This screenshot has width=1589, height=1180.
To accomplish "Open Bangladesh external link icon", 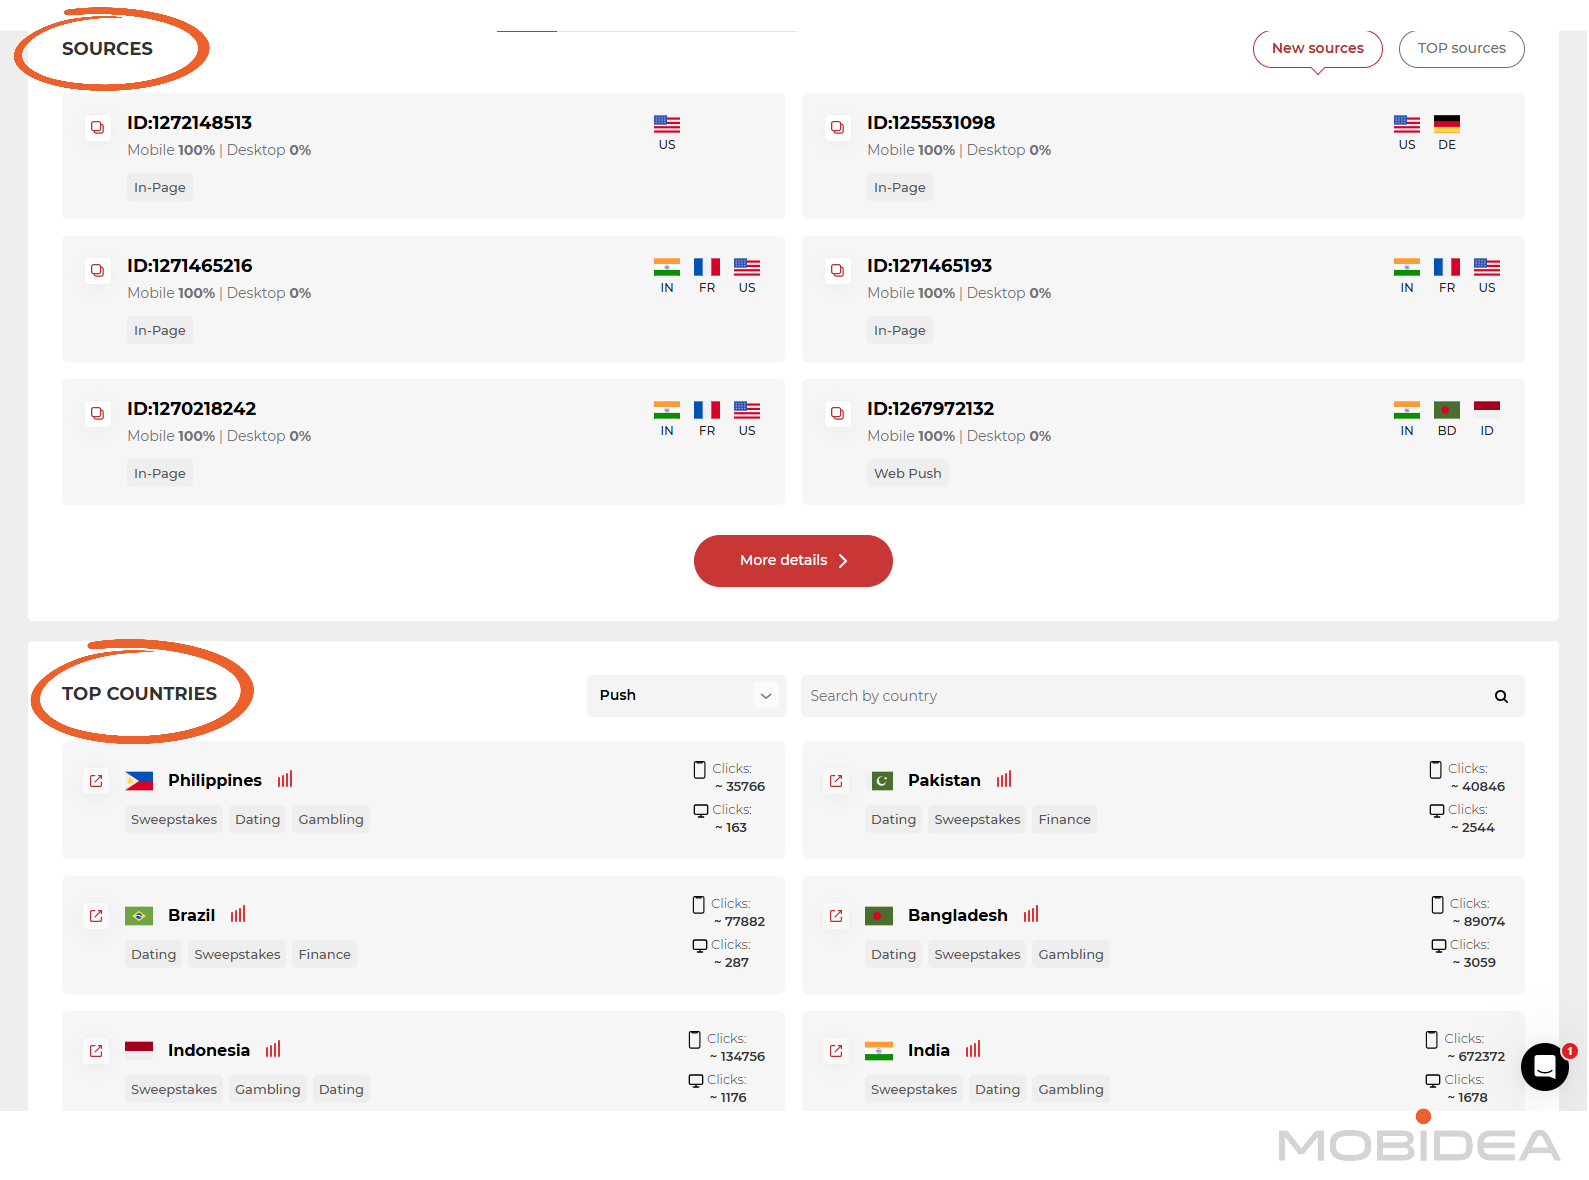I will [x=836, y=916].
